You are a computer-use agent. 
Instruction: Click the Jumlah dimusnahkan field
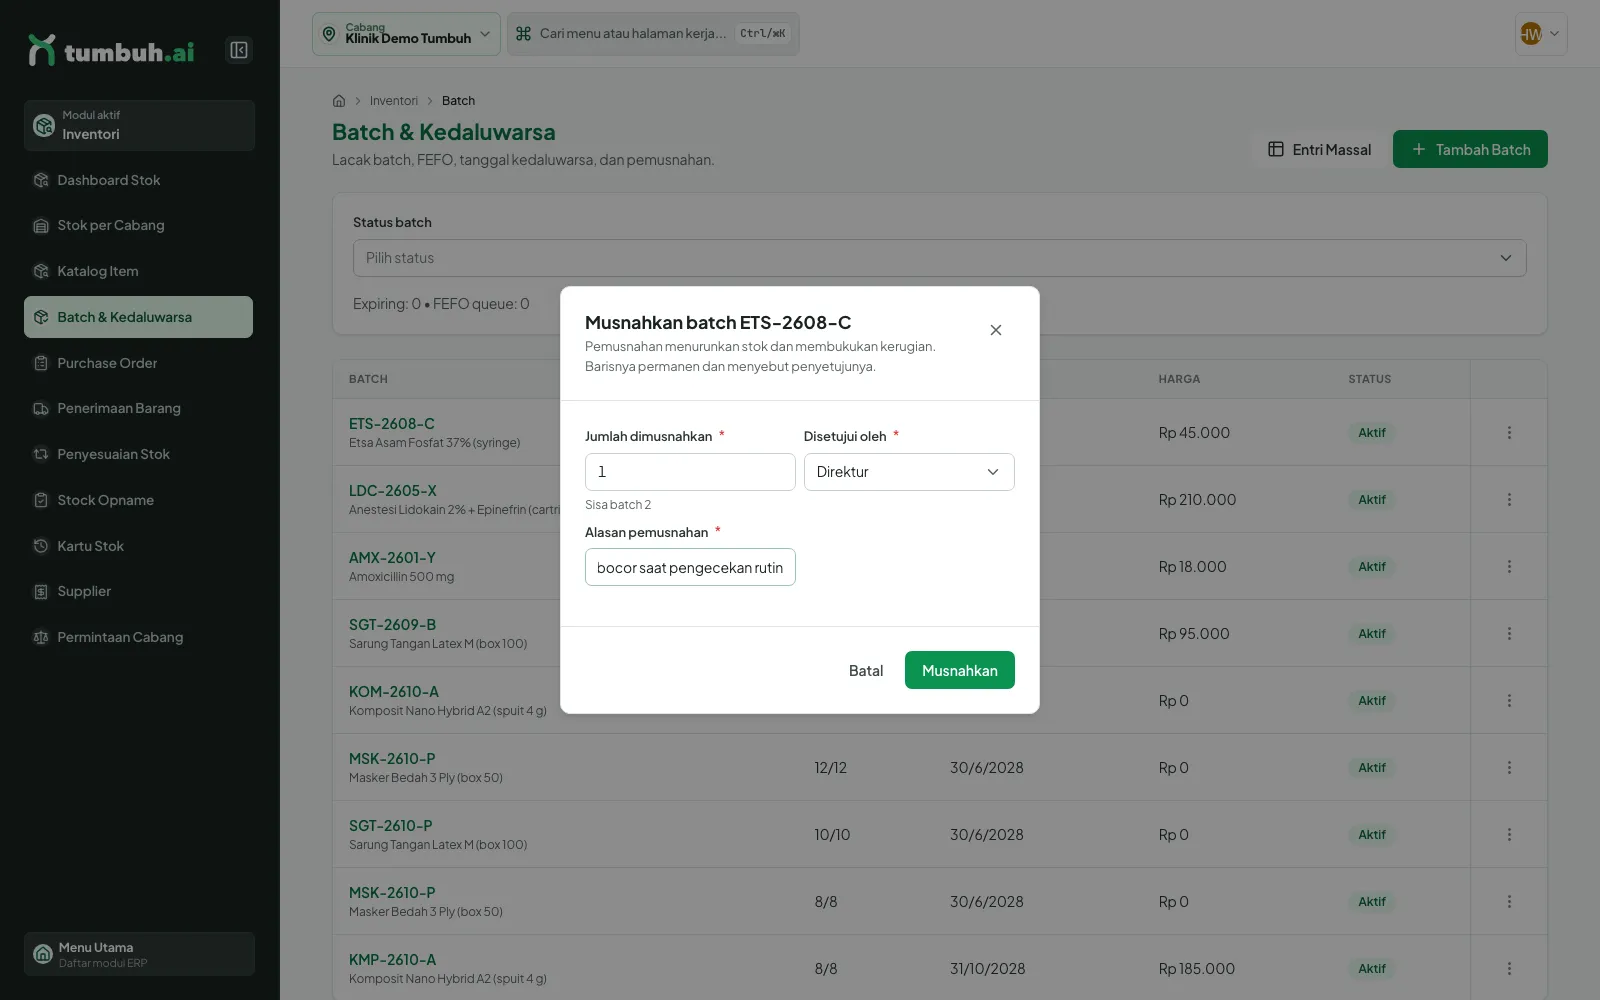tap(690, 472)
